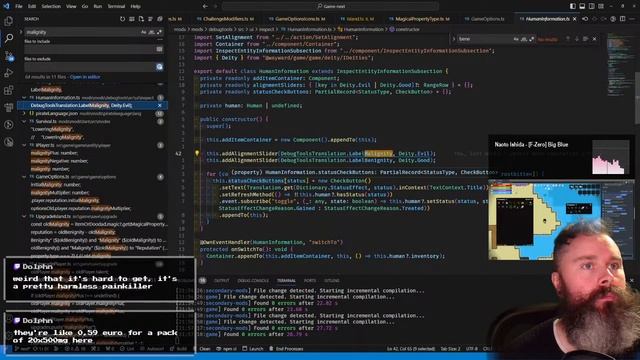This screenshot has height=360, width=640.
Task: Go to next find match arrow
Action: [576, 39]
